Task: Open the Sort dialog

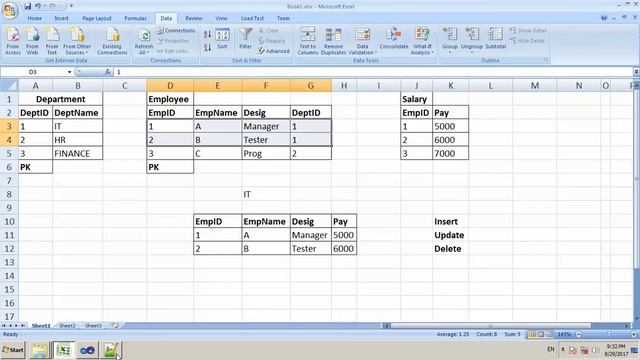Action: point(222,39)
